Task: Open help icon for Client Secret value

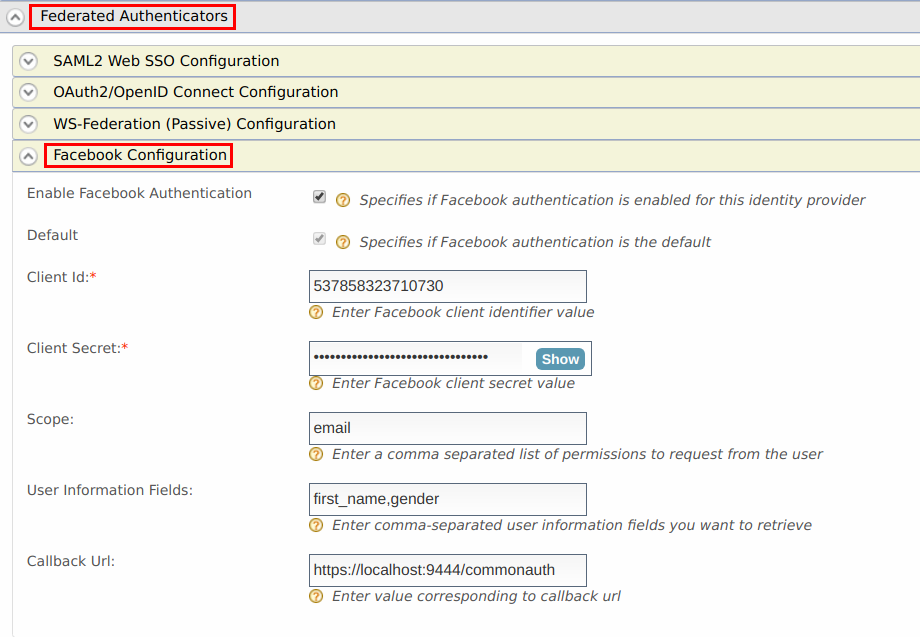Action: click(315, 383)
